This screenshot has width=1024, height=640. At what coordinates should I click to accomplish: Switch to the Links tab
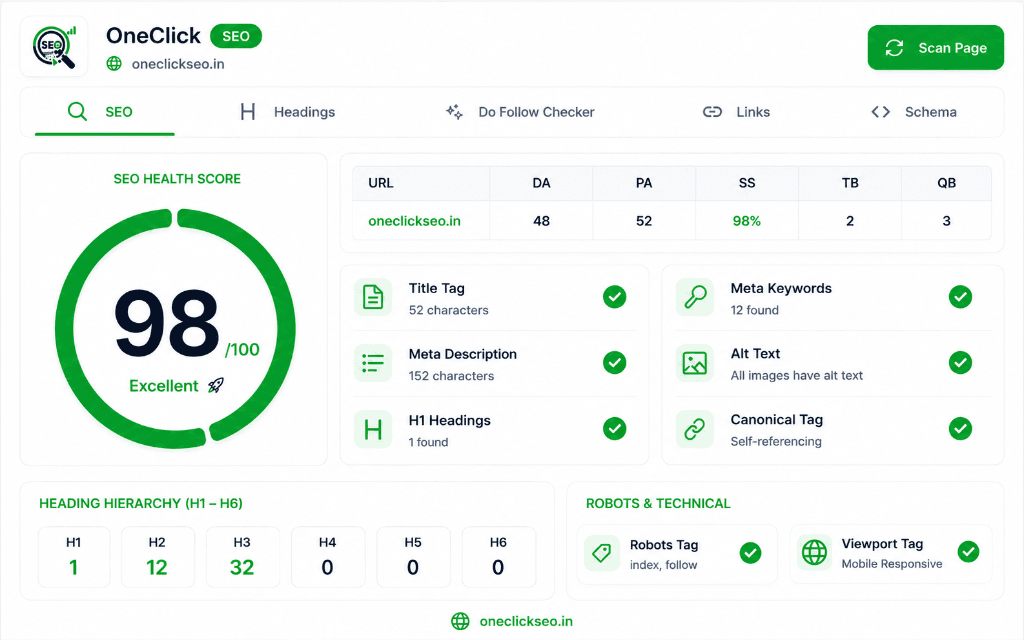point(737,112)
